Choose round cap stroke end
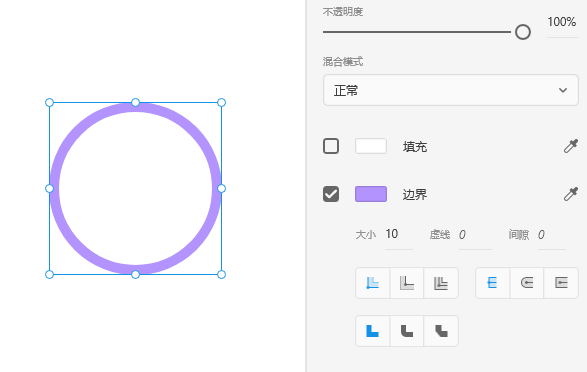The width and height of the screenshot is (587, 372). pos(527,283)
